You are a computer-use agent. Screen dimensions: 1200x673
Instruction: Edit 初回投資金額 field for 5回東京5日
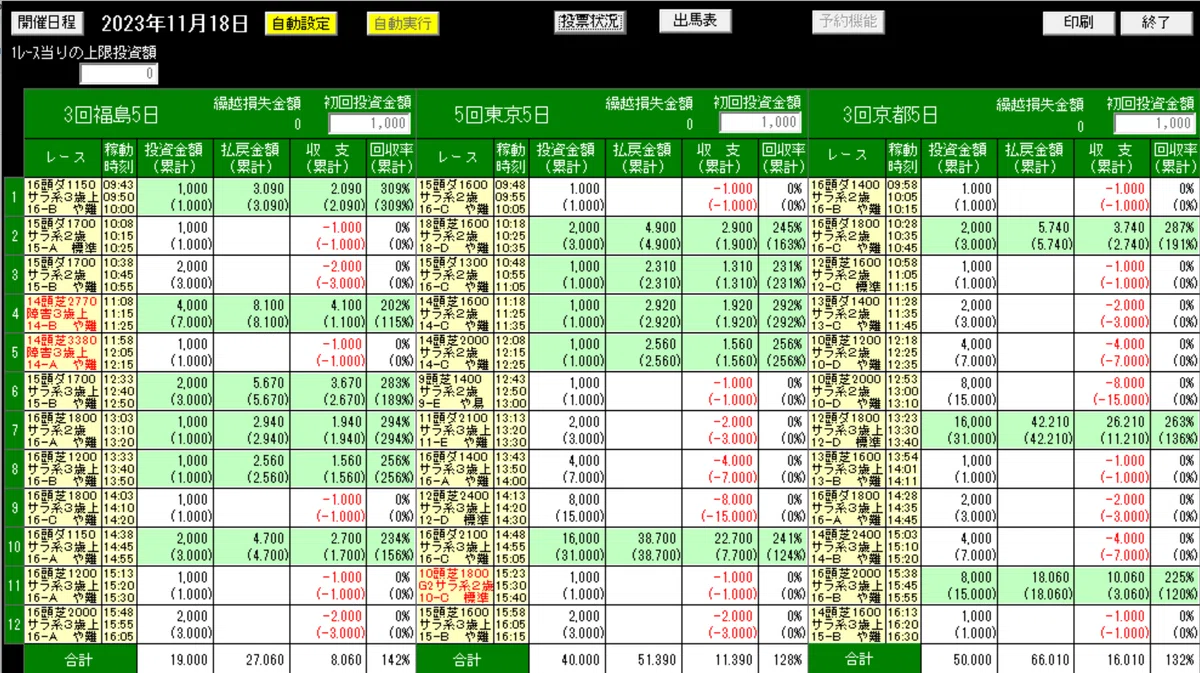760,123
